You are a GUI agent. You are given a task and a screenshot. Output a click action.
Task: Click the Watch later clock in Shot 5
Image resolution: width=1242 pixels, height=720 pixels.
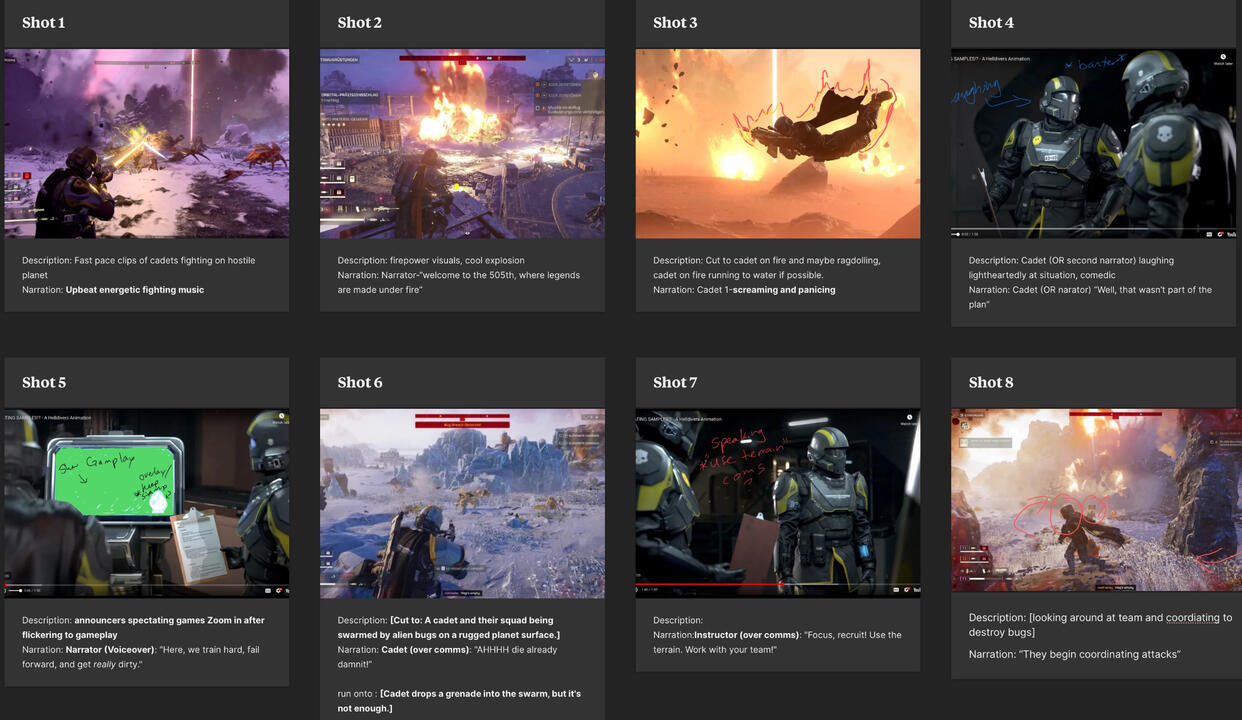[x=282, y=417]
